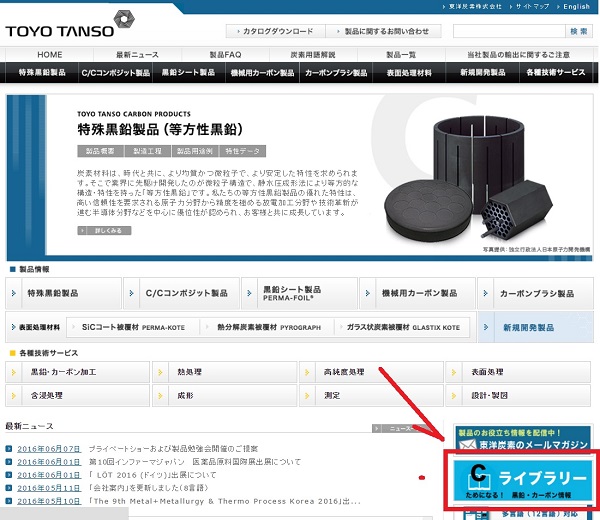
Task: Click the arrow icon beside 新規開発製品 box
Action: (x=486, y=327)
